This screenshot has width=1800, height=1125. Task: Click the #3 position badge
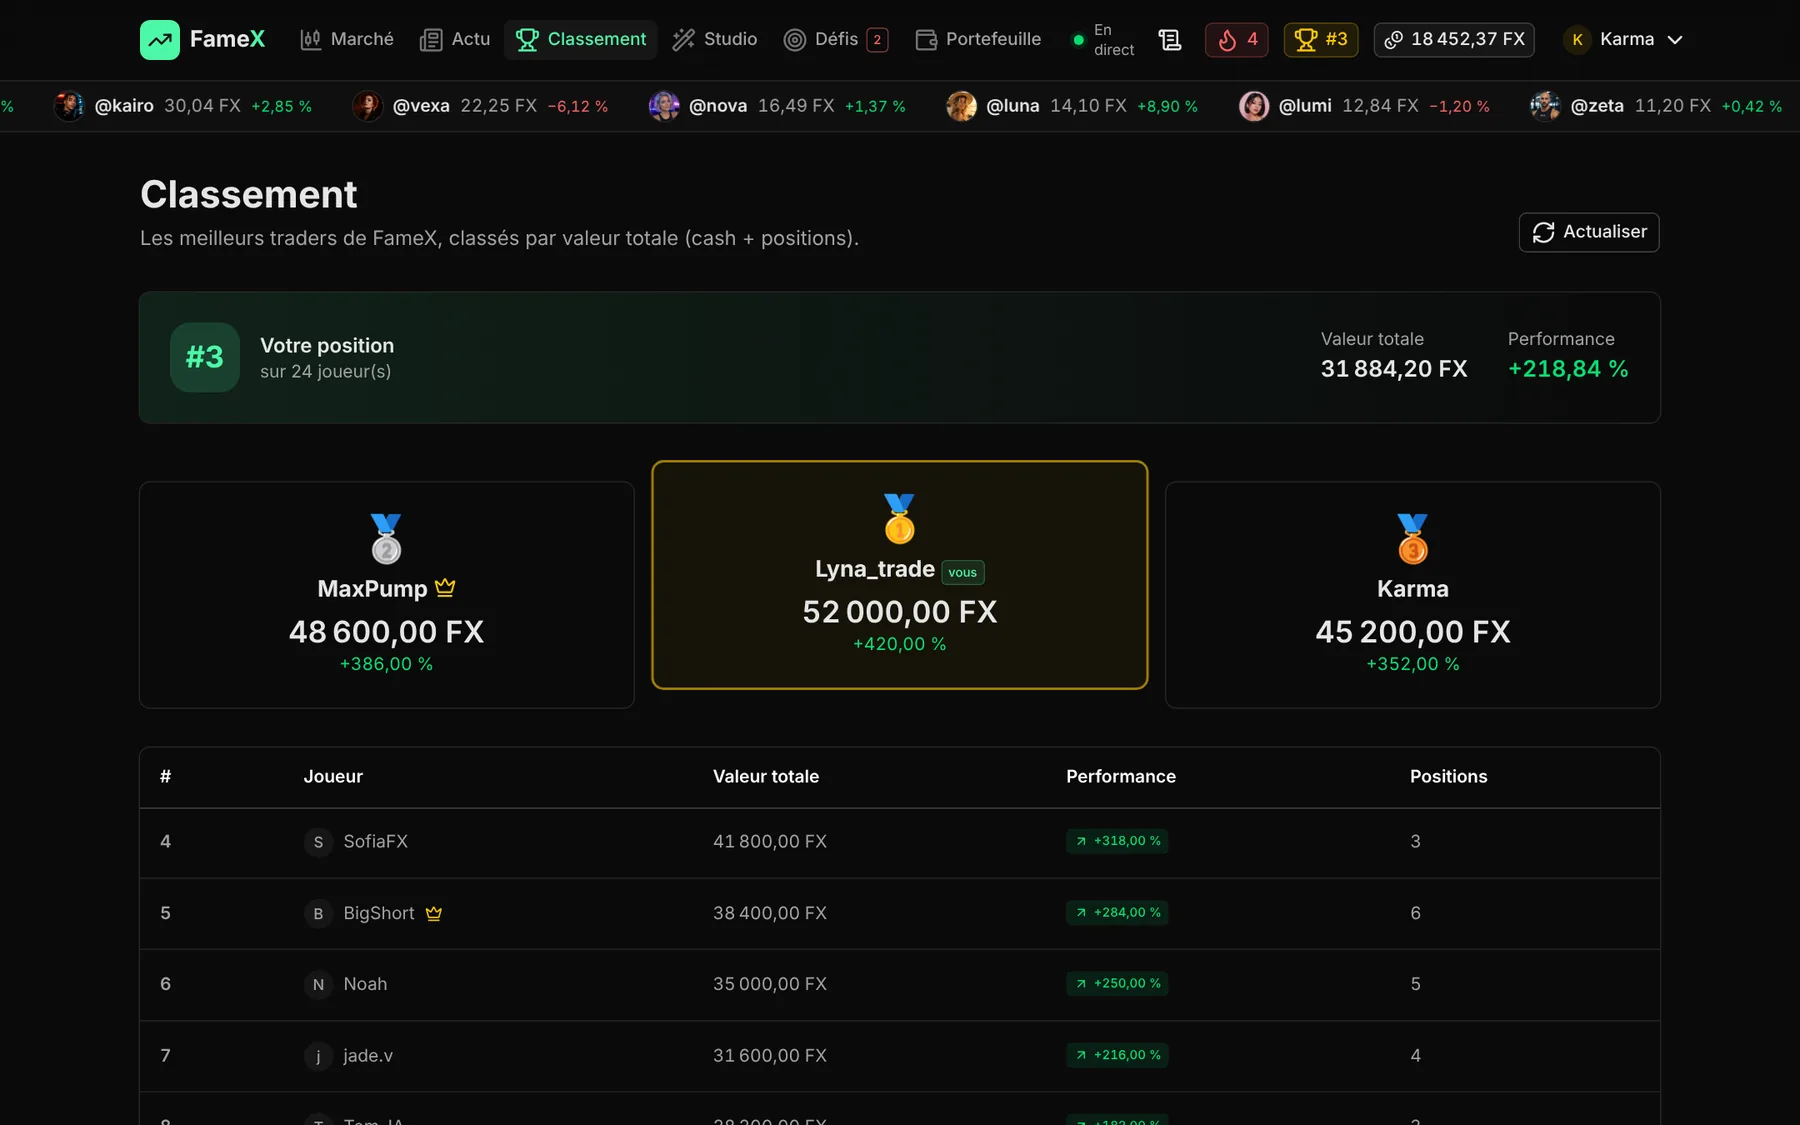tap(205, 357)
